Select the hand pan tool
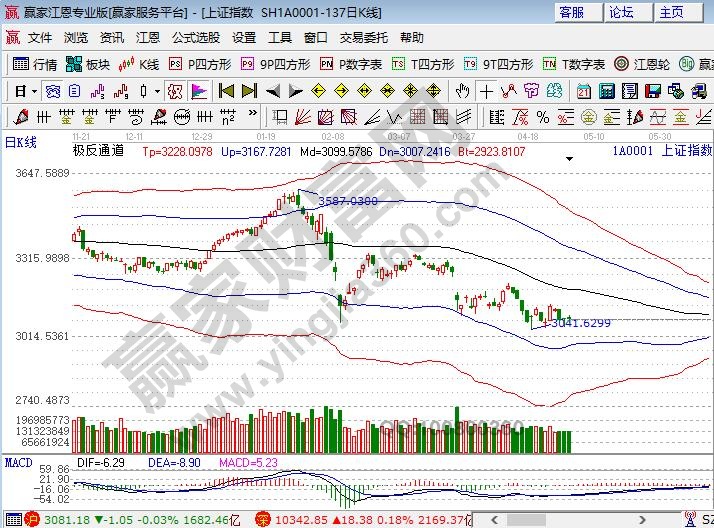Screen dimensions: 714x528 click(463, 90)
